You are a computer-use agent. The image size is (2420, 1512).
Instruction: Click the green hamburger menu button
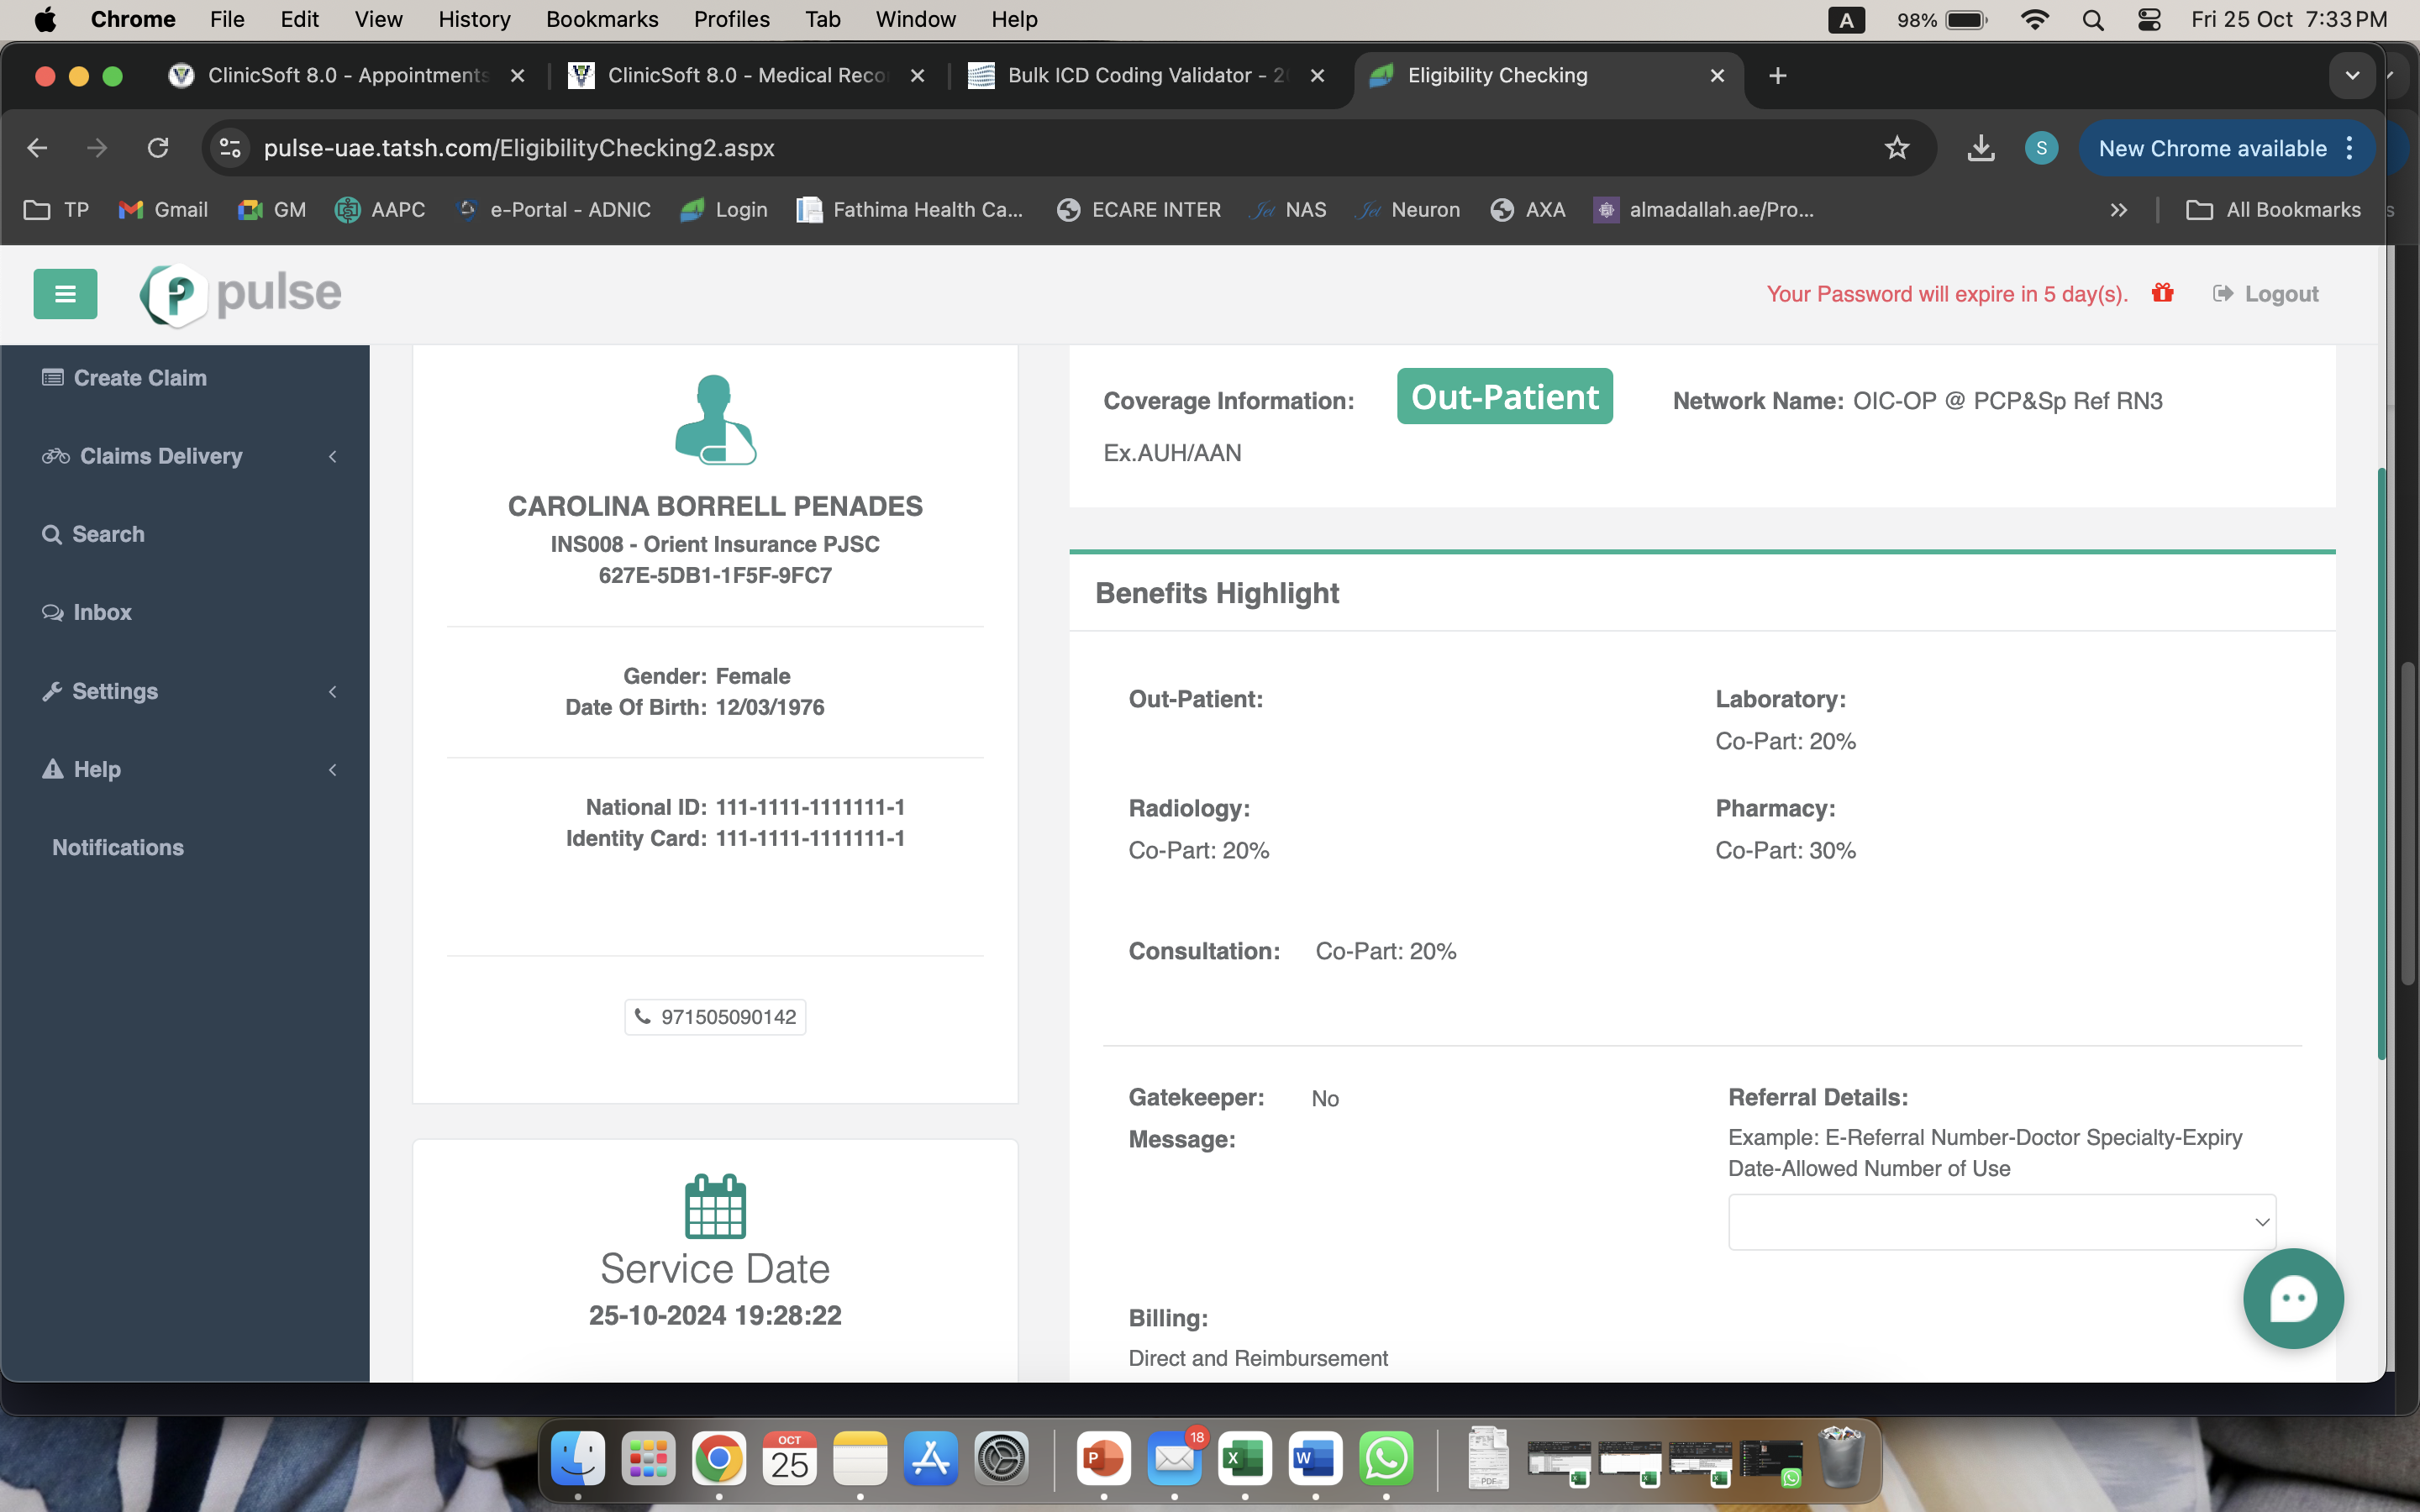point(65,293)
